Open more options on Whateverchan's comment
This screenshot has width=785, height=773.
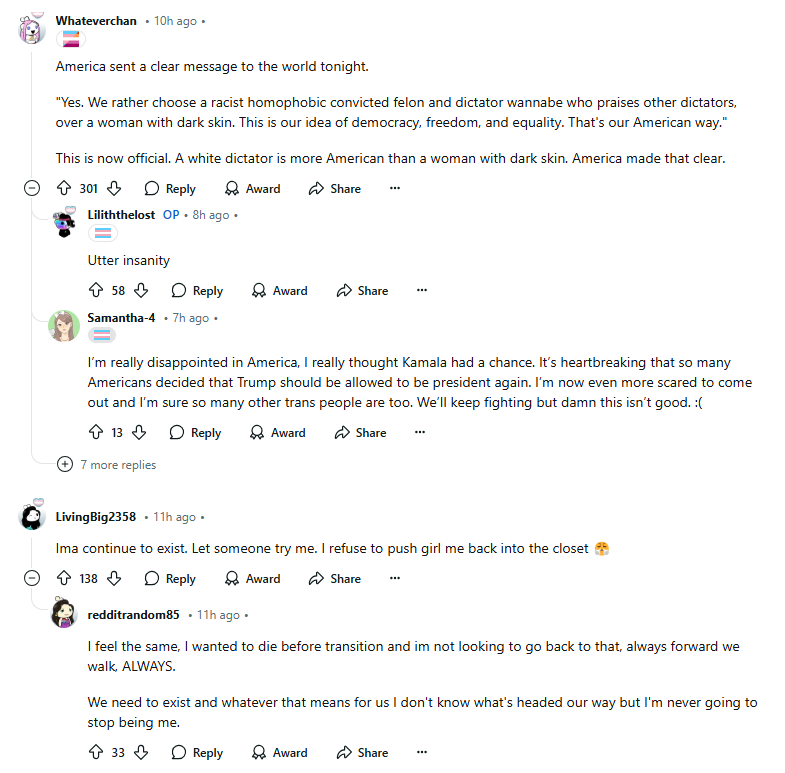click(394, 188)
